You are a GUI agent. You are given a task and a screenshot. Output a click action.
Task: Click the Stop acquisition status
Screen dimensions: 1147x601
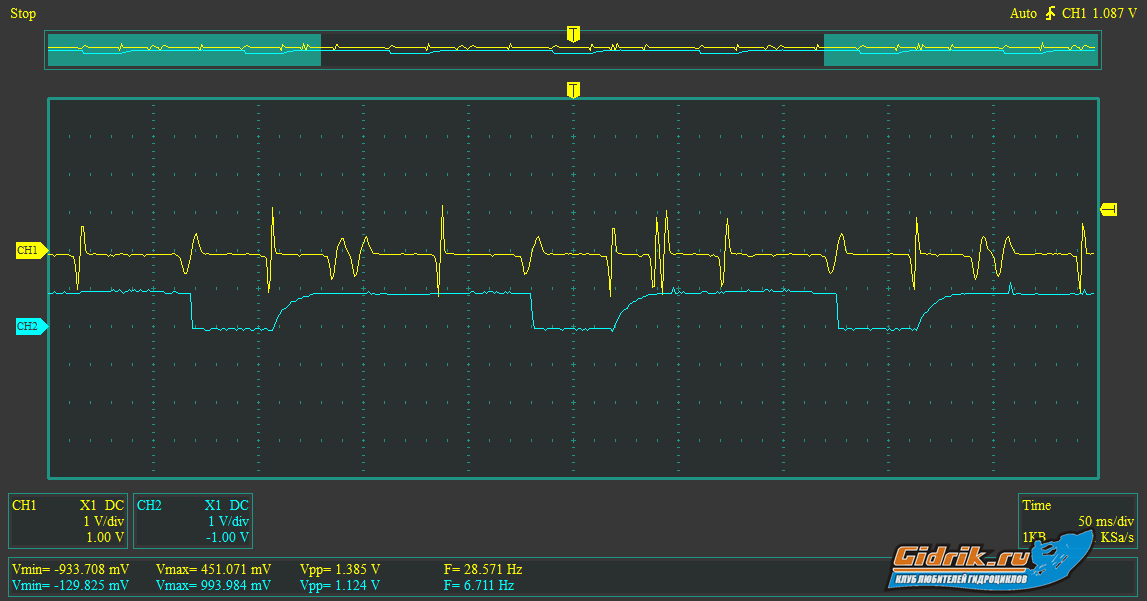(23, 14)
